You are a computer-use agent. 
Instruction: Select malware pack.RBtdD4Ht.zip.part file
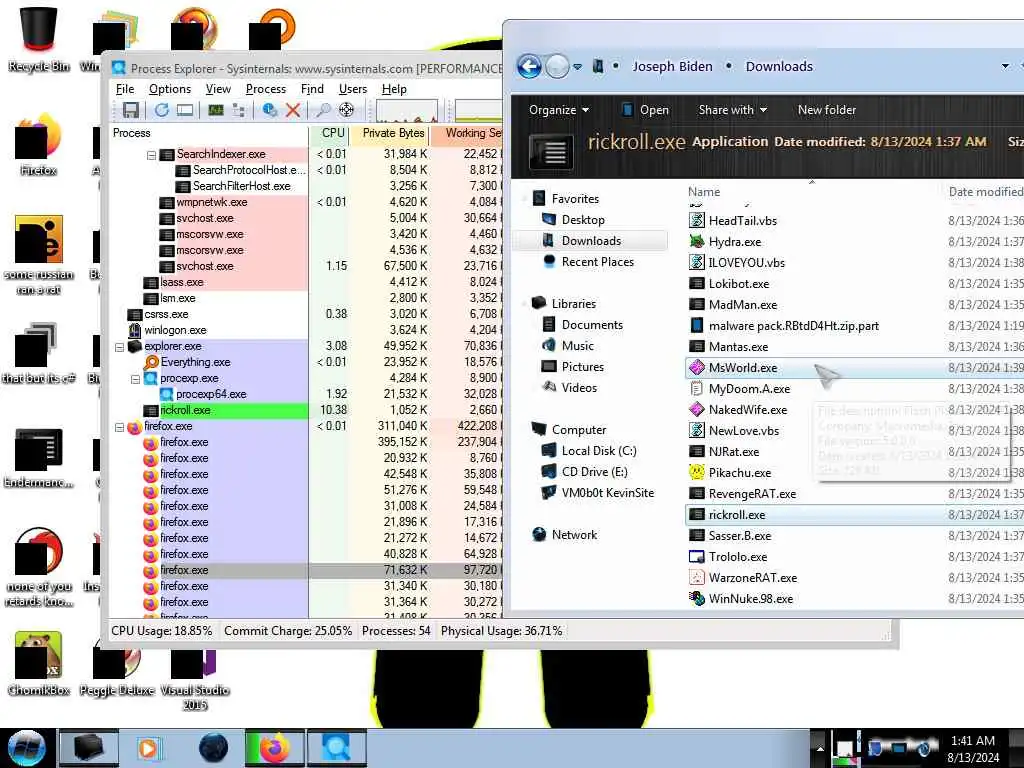click(x=784, y=325)
